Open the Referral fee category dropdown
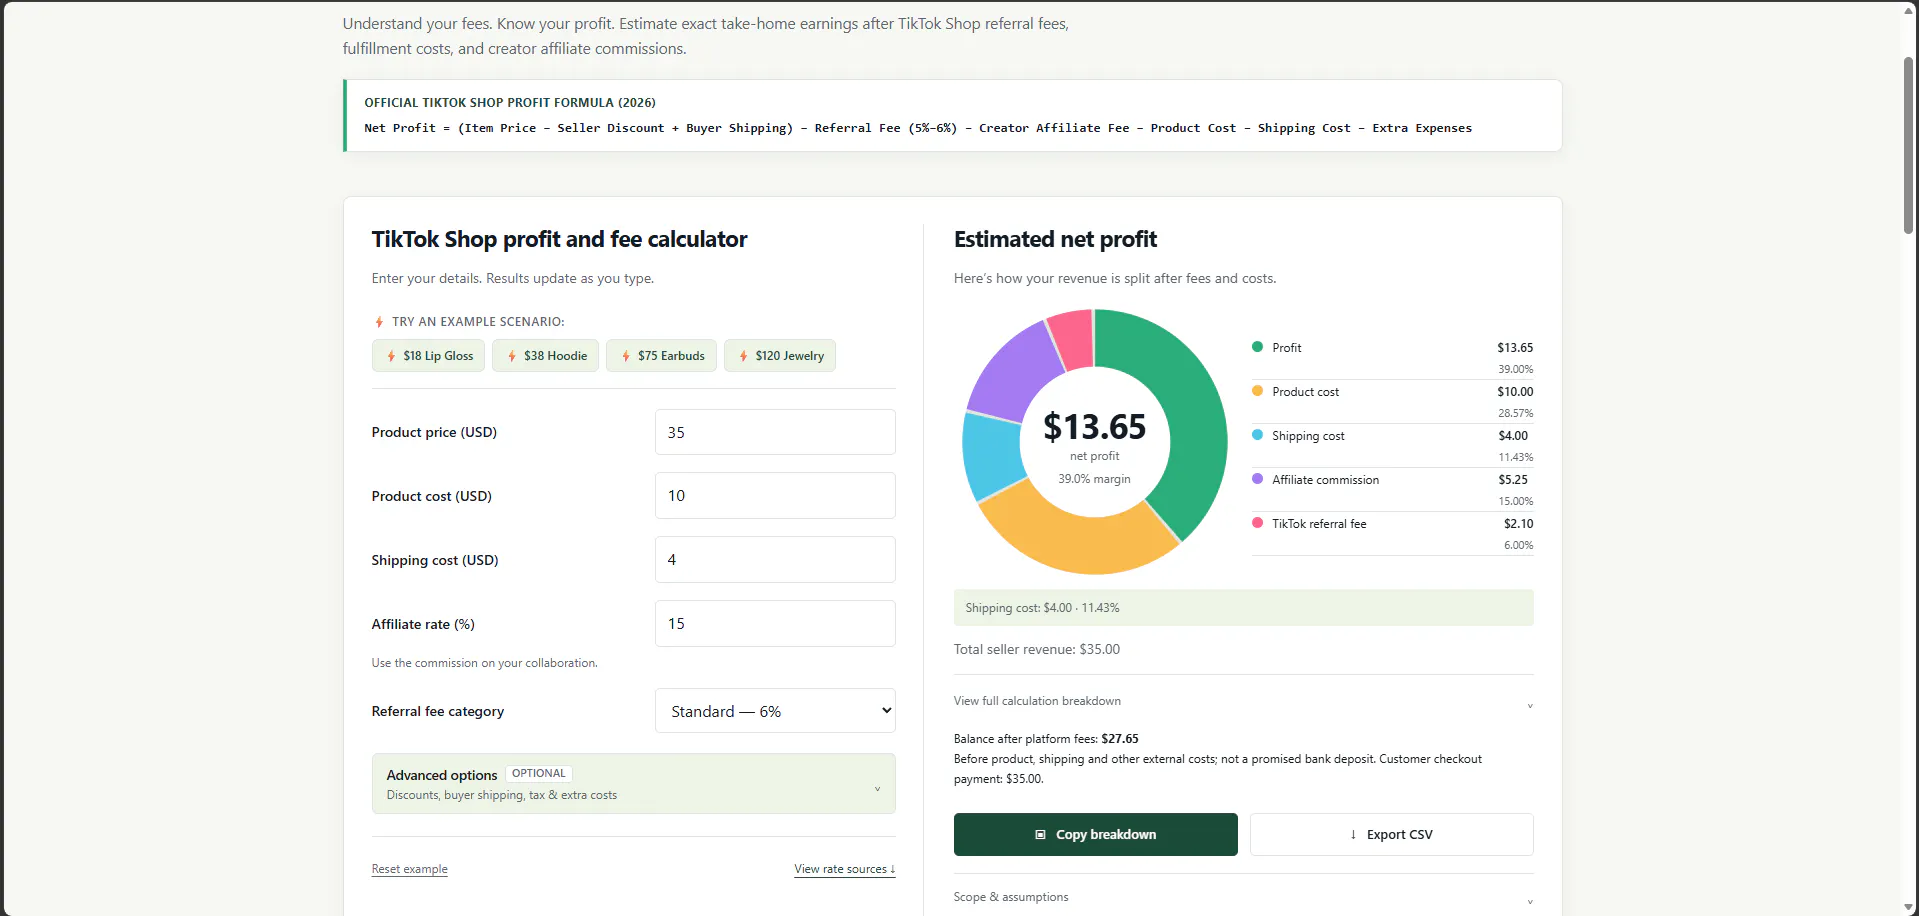Screen dimensions: 1919x916 click(775, 711)
